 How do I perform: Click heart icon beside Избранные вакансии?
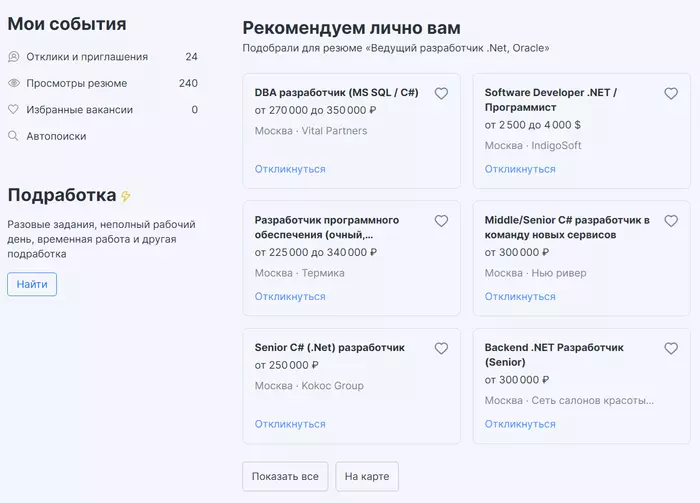tap(14, 110)
